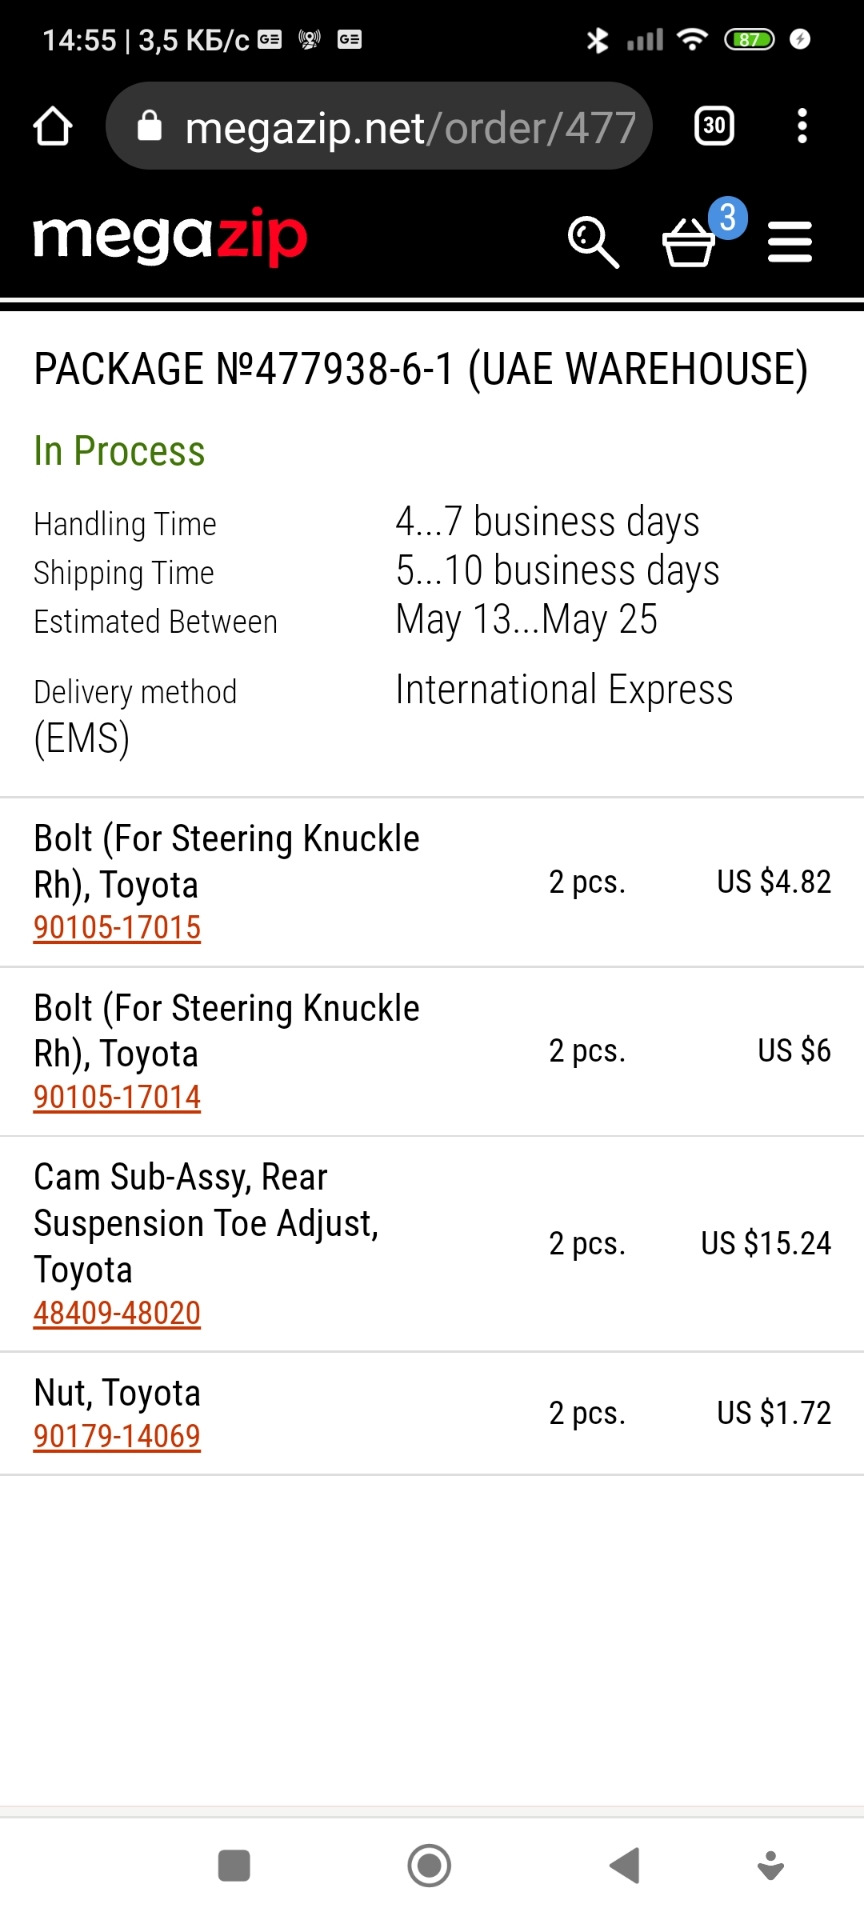The height and width of the screenshot is (1920, 864).
Task: Tap the package №477938-6-1 heading
Action: [x=420, y=369]
